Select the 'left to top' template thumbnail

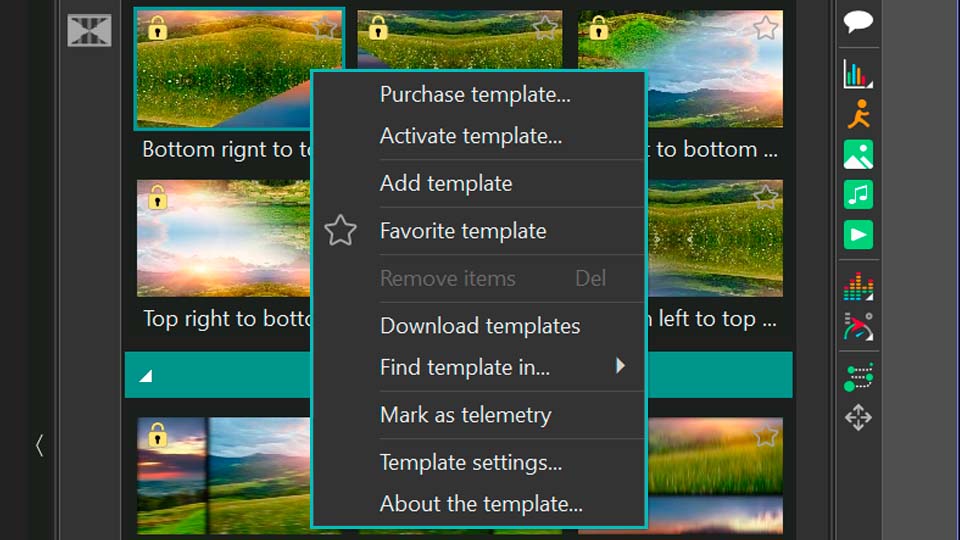click(x=715, y=238)
